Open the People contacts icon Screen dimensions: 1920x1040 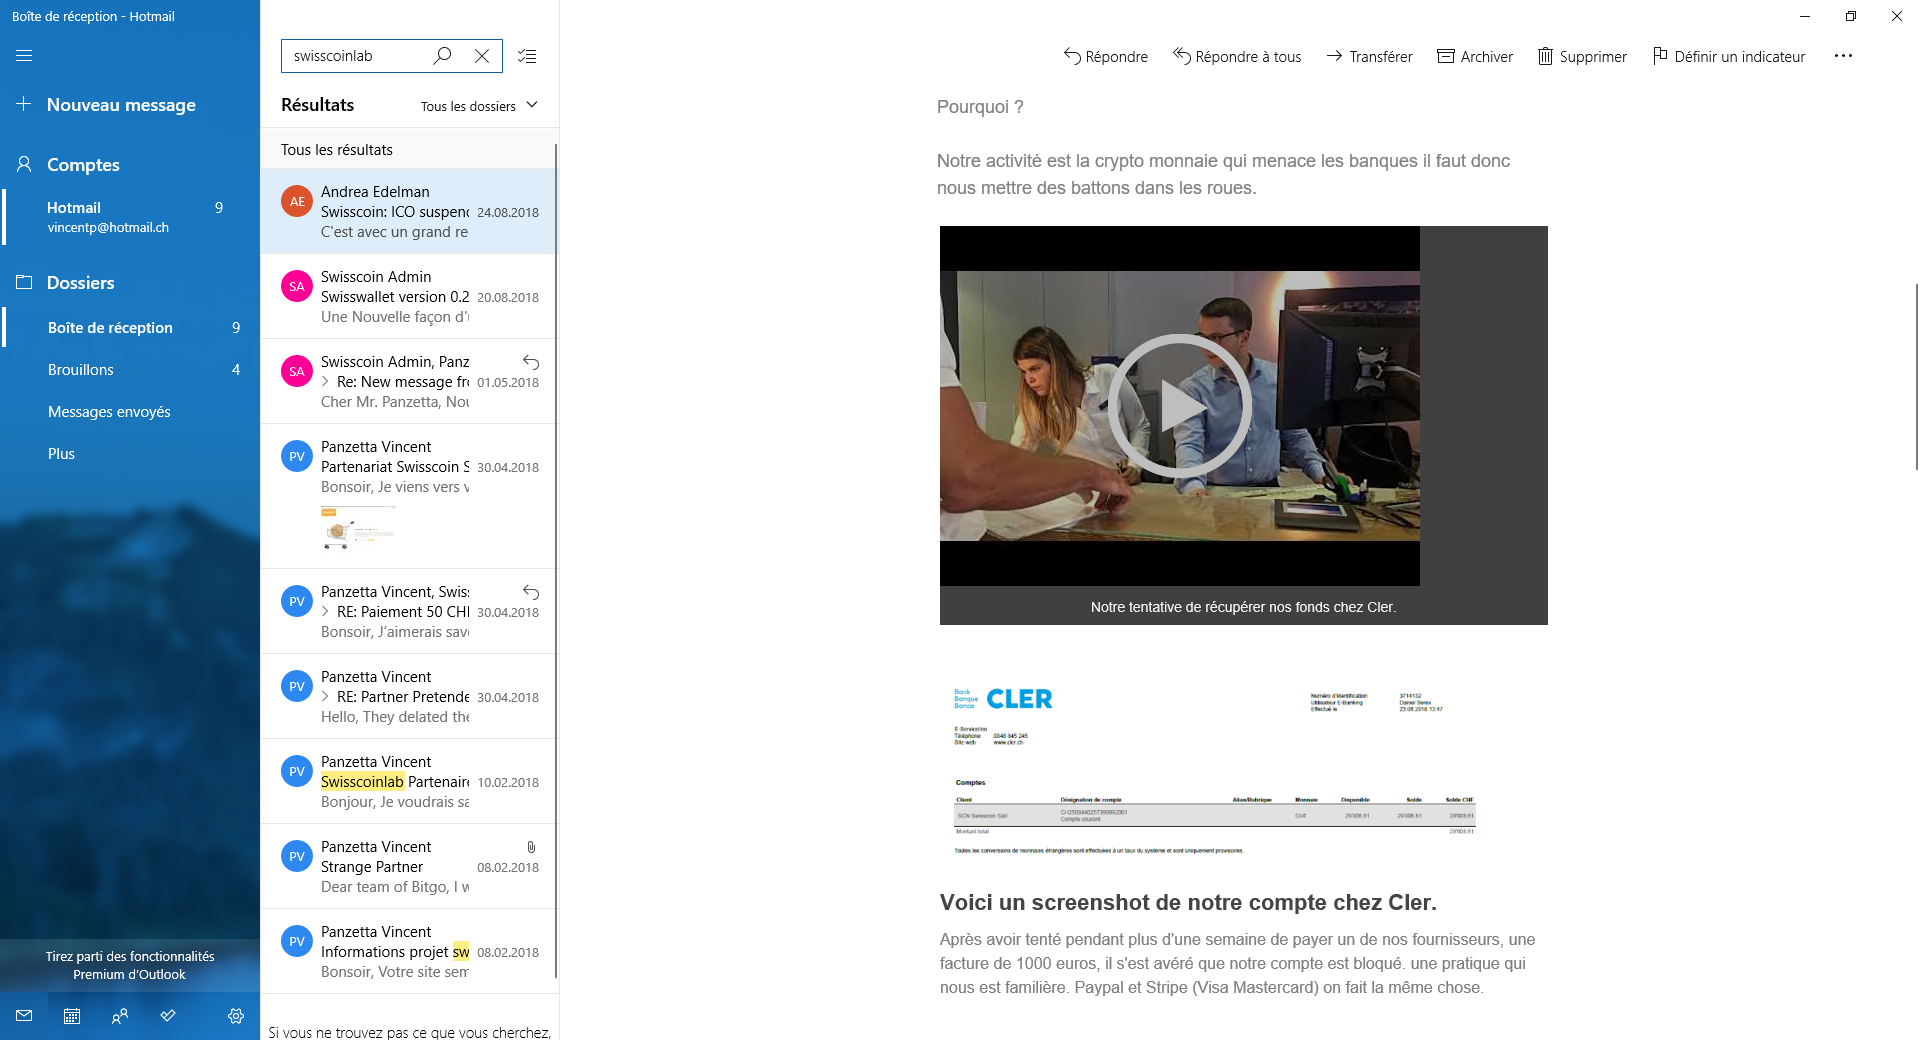(120, 1016)
